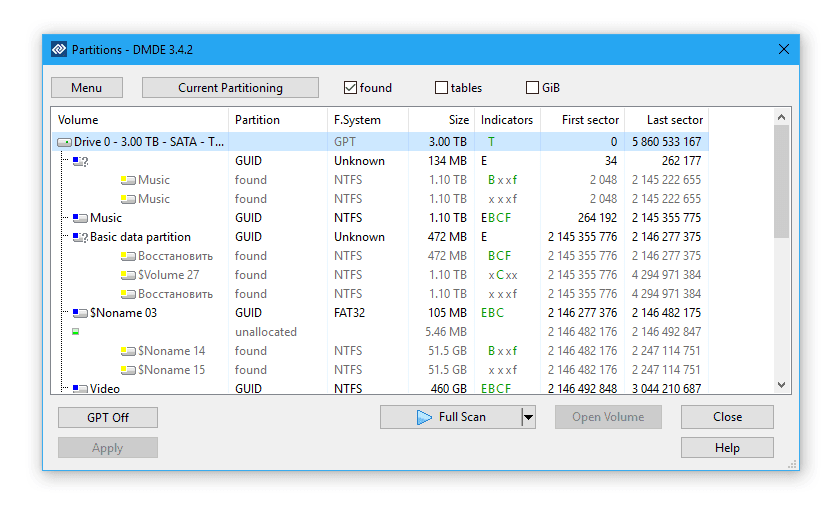This screenshot has height=508, width=840.
Task: Click the Apply button
Action: tap(108, 447)
